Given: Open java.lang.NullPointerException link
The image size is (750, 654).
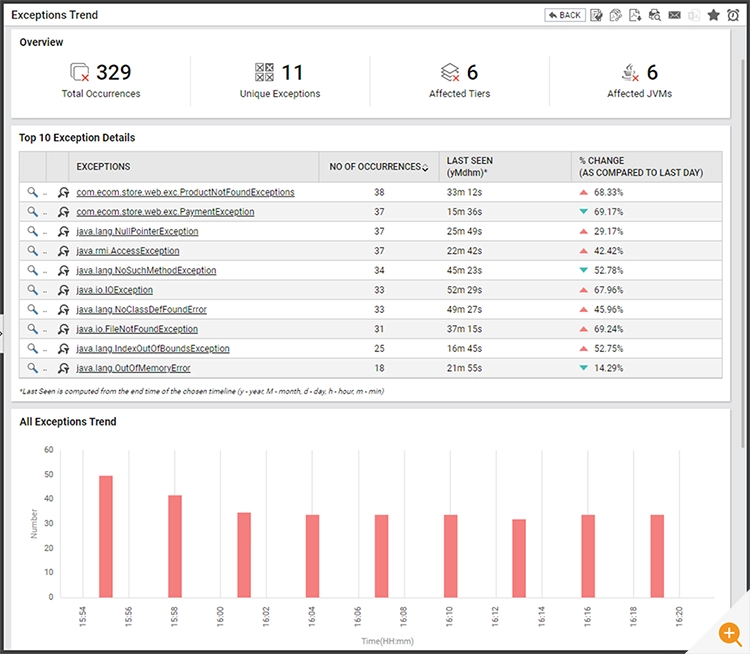Looking at the screenshot, I should [x=137, y=232].
